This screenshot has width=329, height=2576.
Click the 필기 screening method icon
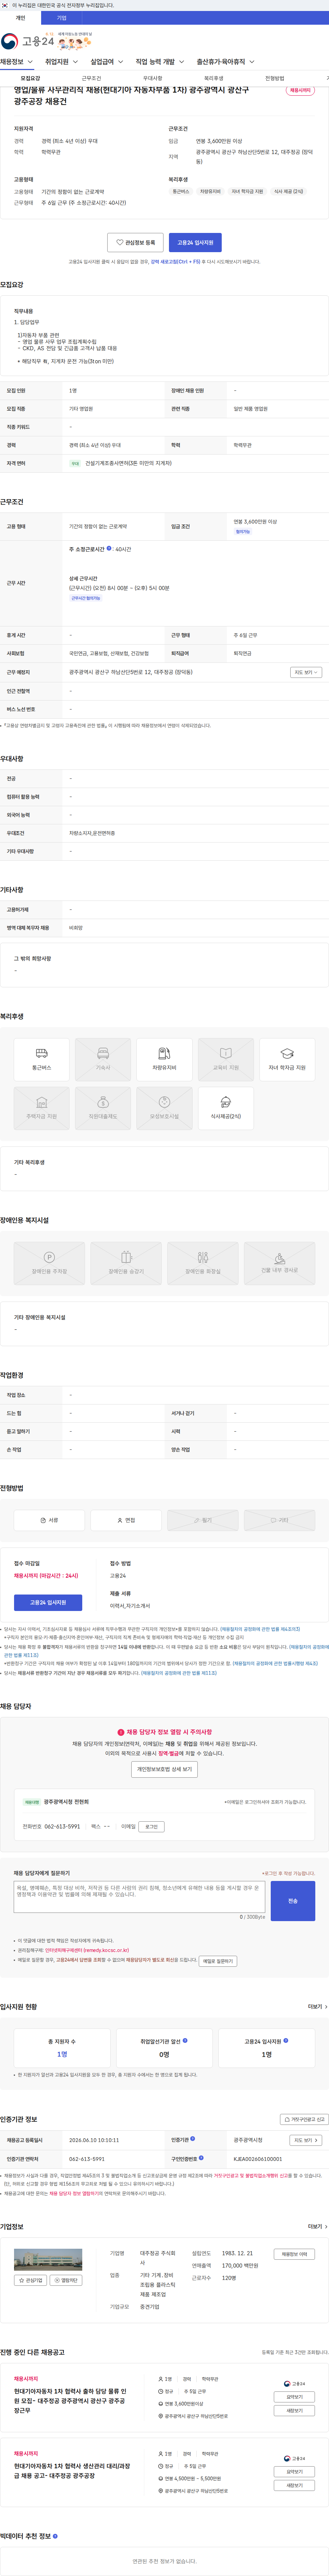click(x=203, y=1520)
